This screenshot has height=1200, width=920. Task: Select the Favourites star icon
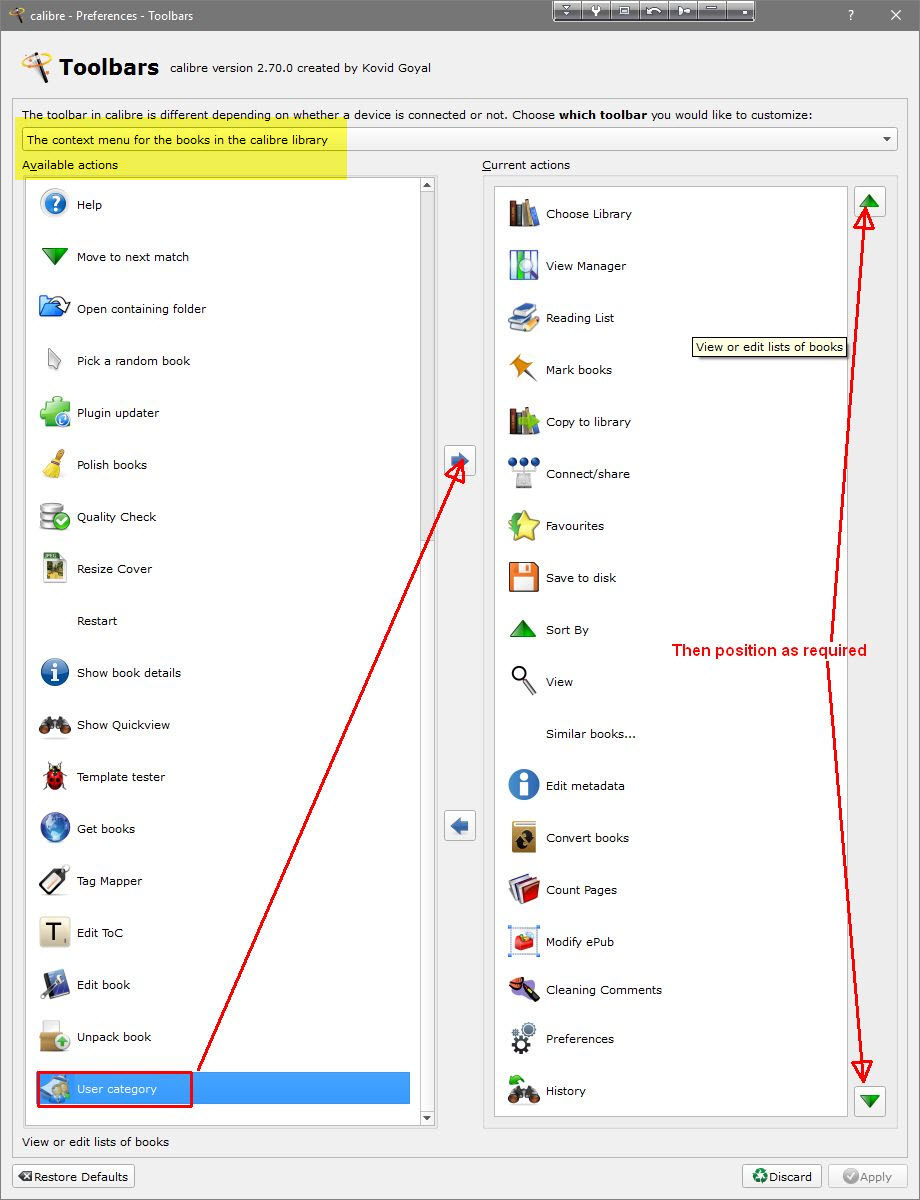523,525
